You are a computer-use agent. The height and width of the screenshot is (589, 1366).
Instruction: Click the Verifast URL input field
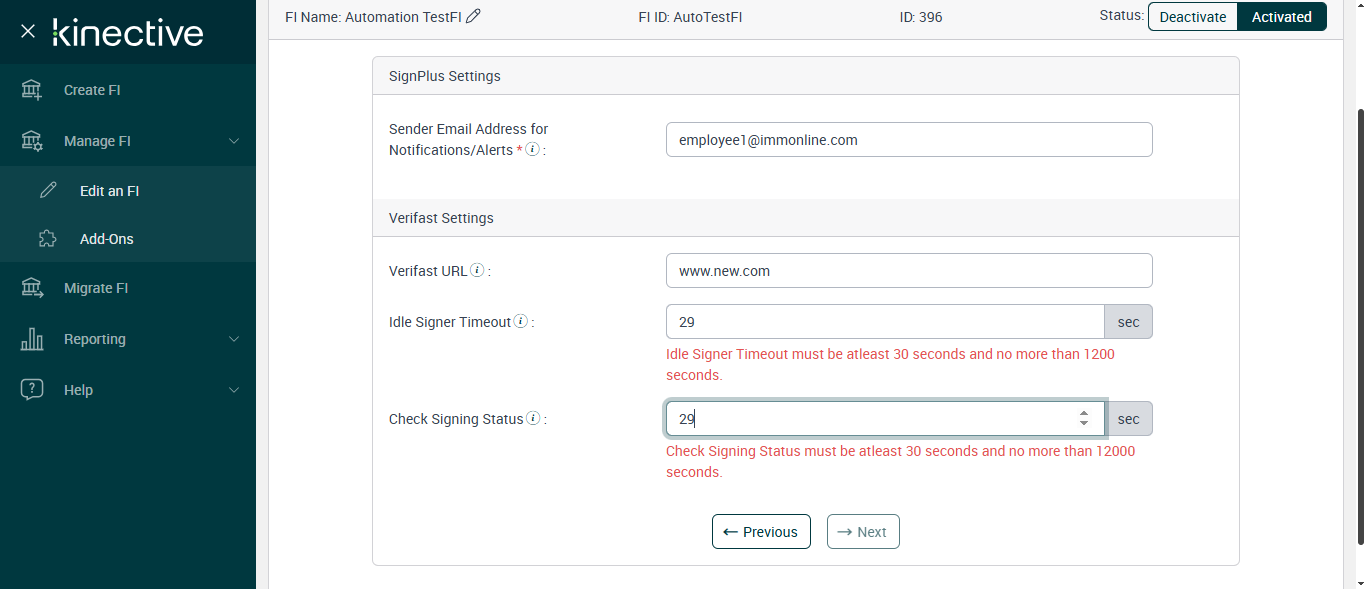908,271
